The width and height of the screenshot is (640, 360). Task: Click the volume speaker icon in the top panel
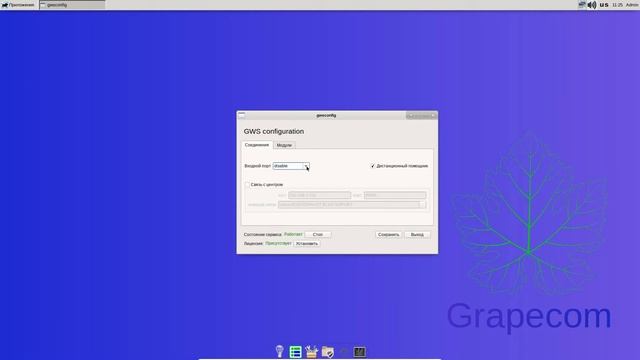[x=592, y=5]
